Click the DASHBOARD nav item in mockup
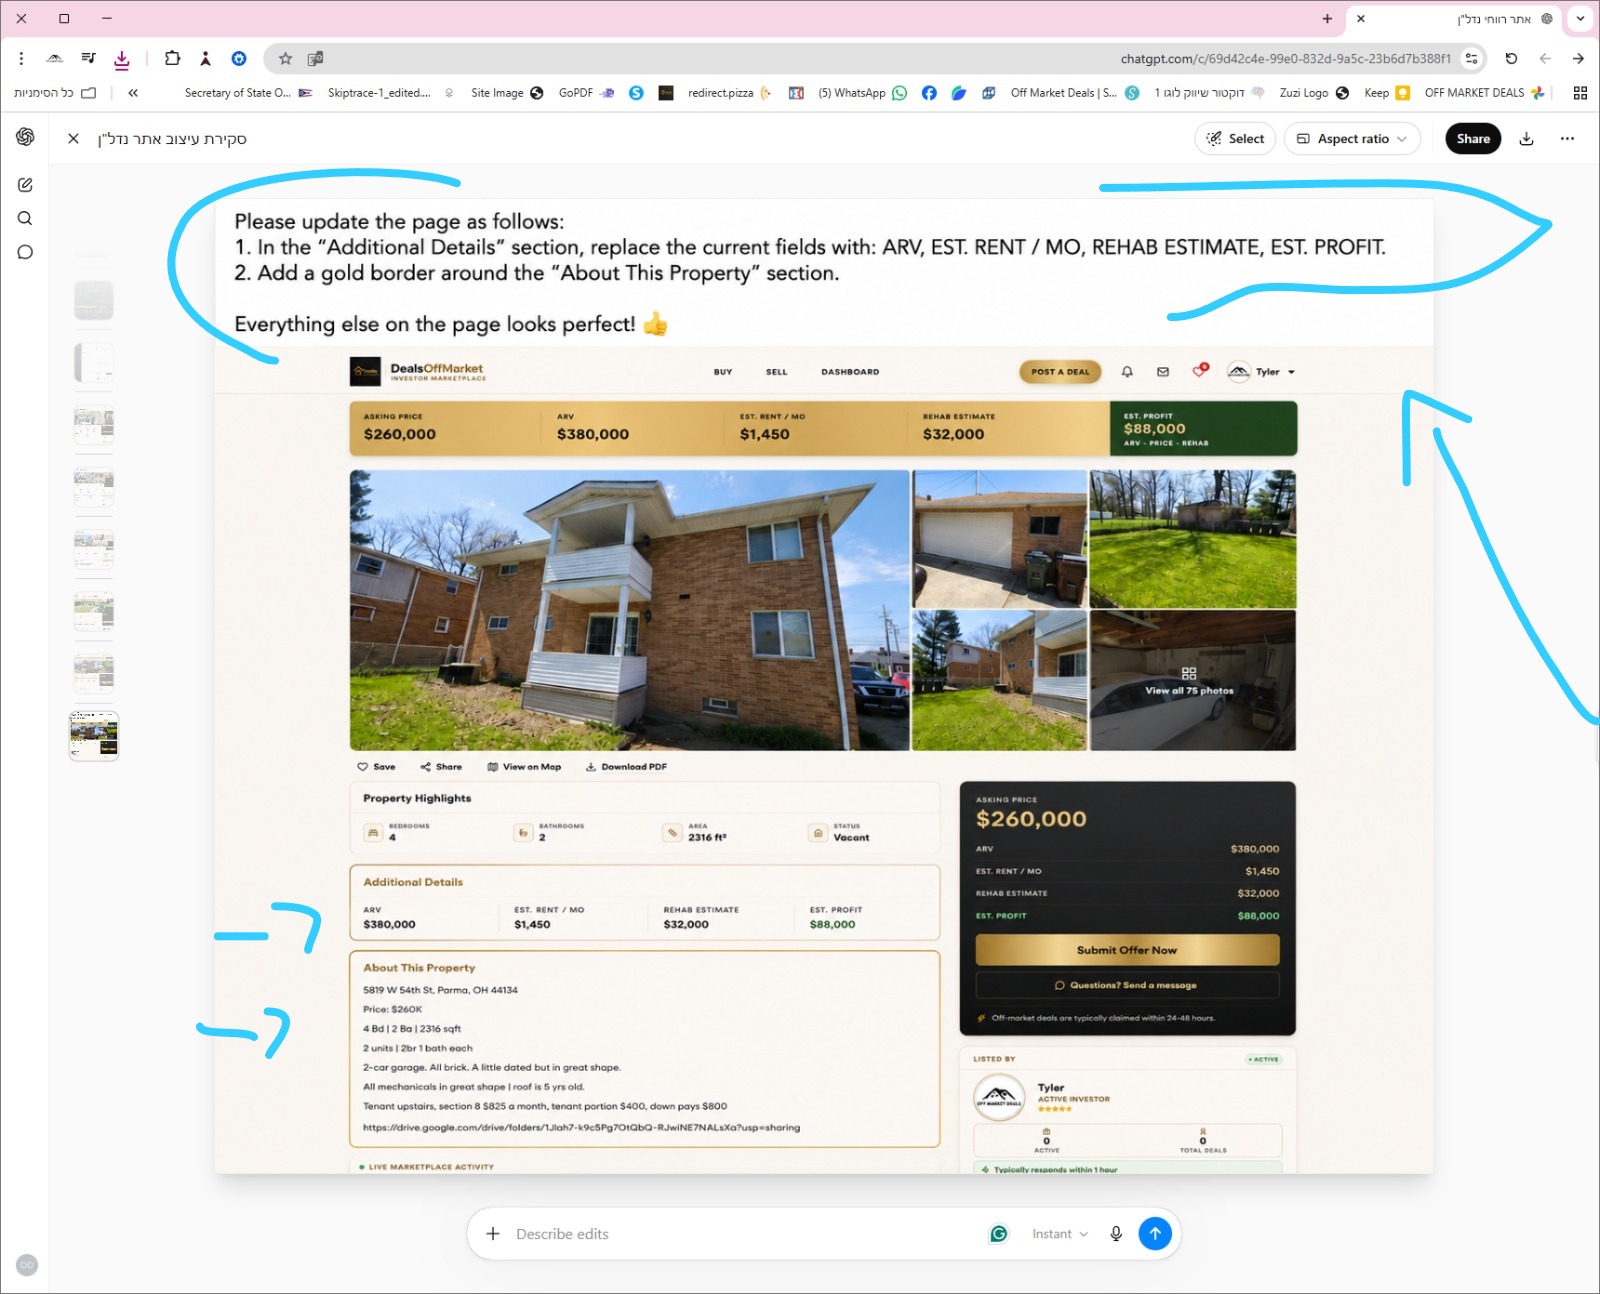This screenshot has height=1294, width=1600. [850, 372]
